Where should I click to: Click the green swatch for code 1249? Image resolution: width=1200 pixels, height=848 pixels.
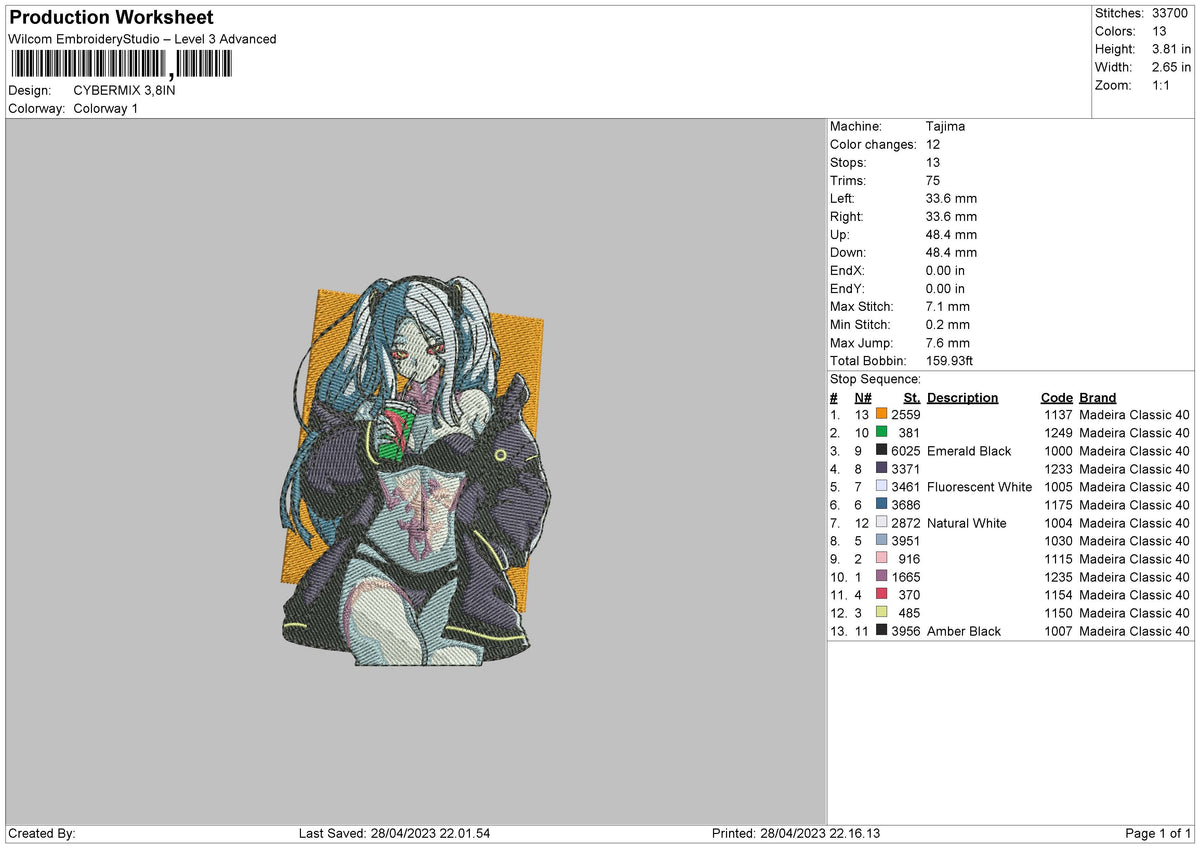point(881,432)
